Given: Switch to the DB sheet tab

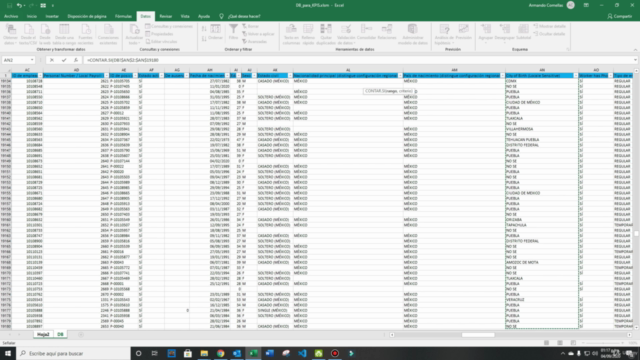Looking at the screenshot, I should point(60,334).
